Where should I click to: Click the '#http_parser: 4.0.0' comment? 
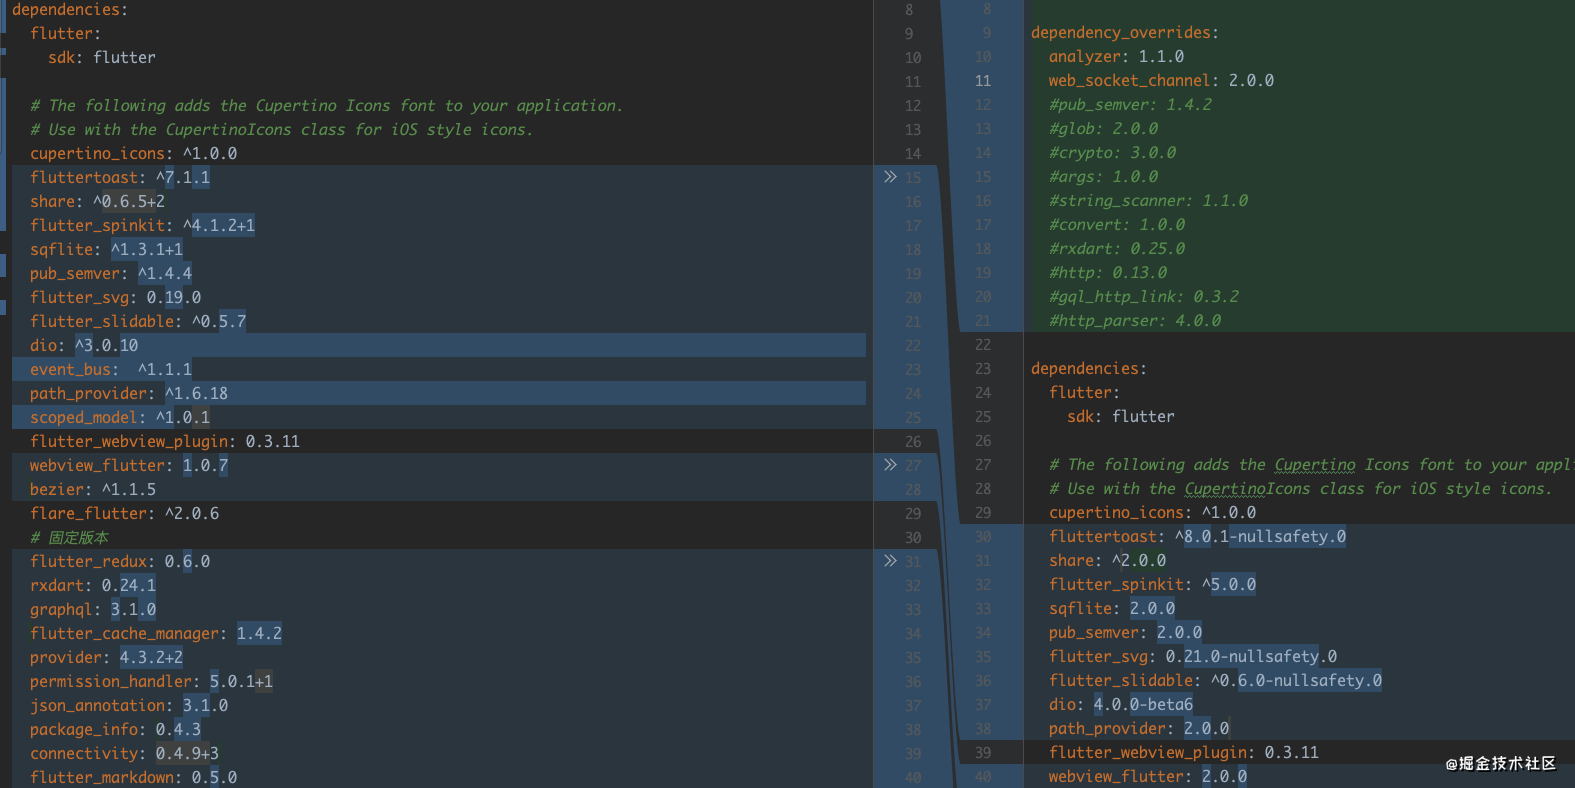[1135, 320]
